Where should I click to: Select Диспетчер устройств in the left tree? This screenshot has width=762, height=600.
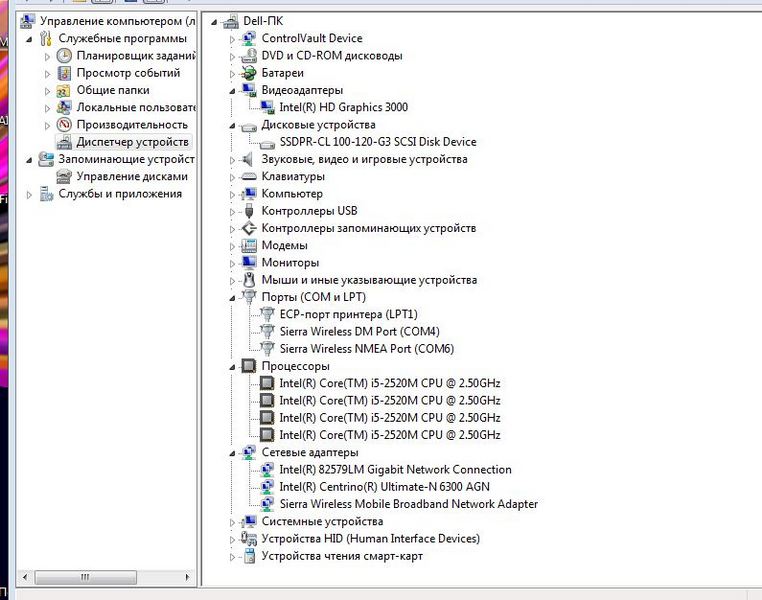132,142
